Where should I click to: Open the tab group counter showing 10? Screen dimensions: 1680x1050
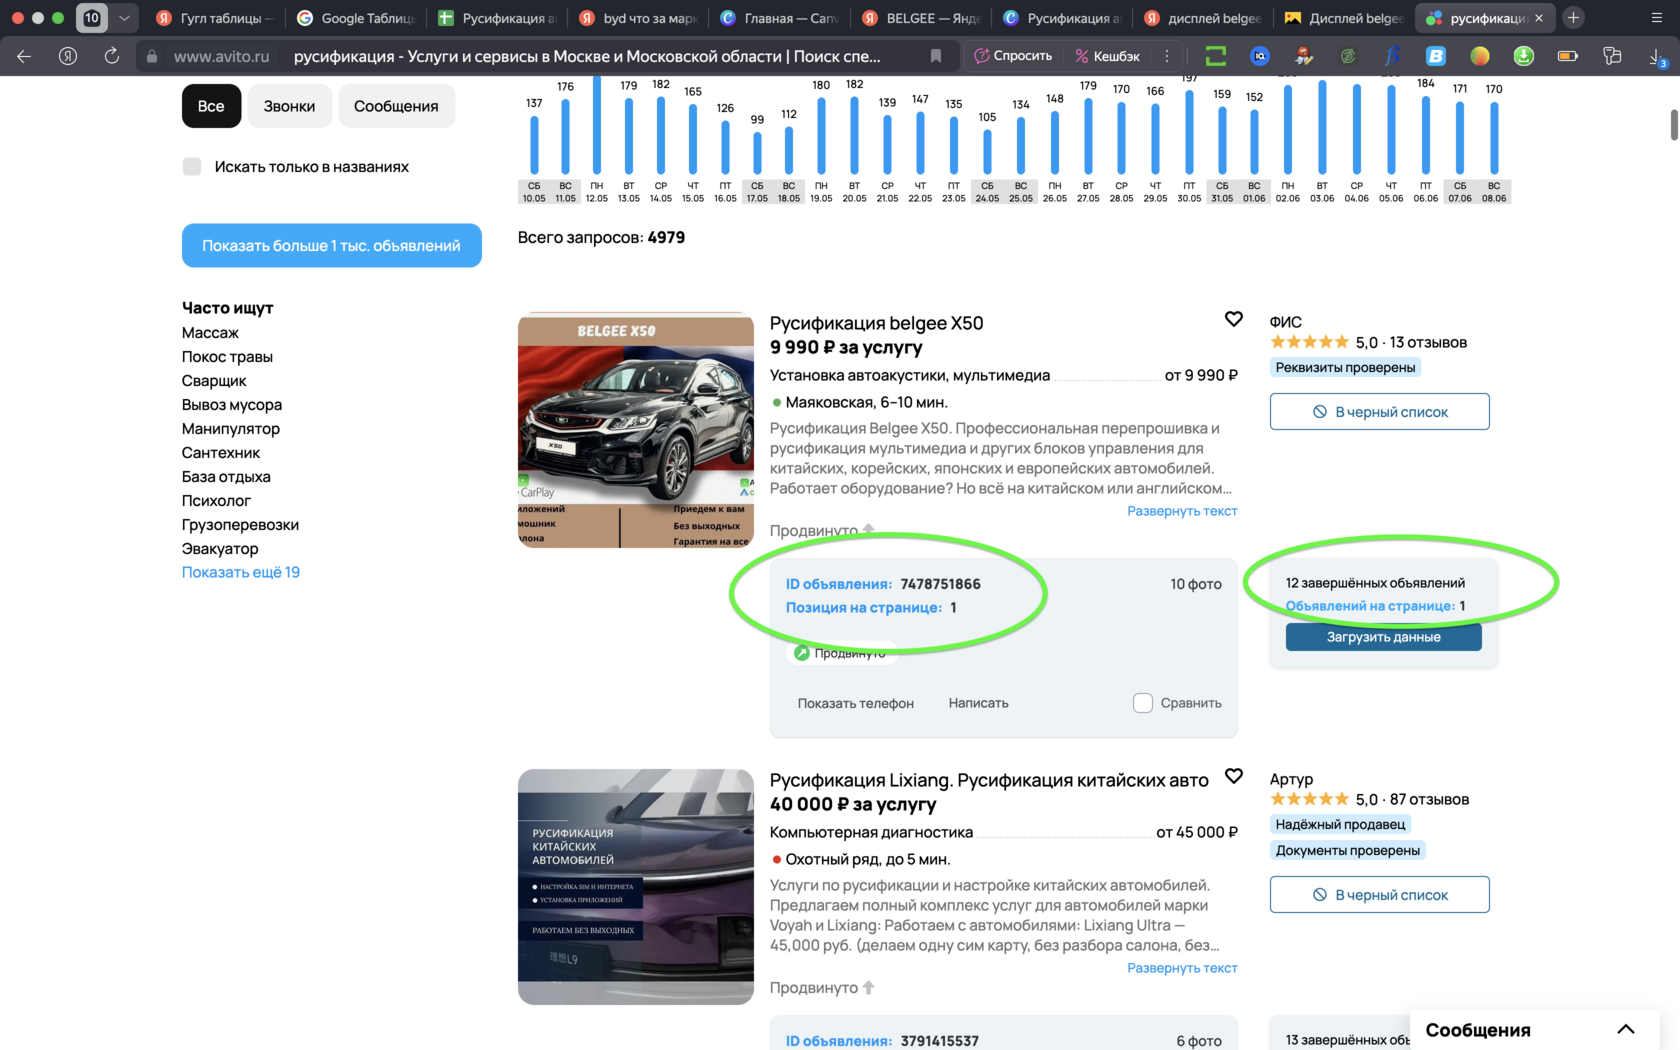92,18
